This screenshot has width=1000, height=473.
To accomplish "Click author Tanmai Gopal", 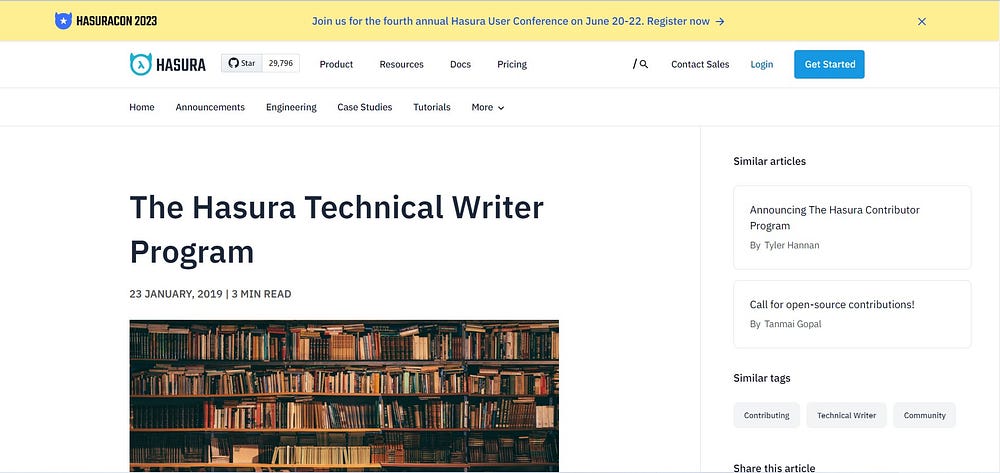I will (x=793, y=324).
